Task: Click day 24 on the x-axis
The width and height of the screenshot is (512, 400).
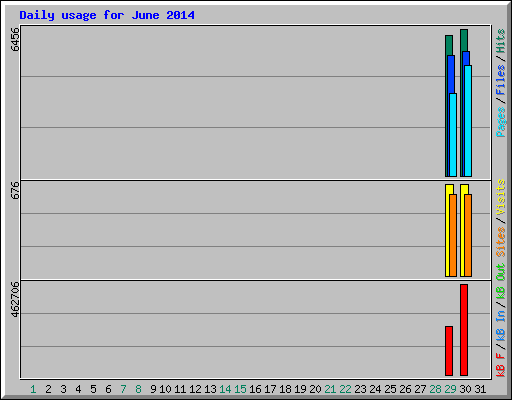Action: (375, 389)
